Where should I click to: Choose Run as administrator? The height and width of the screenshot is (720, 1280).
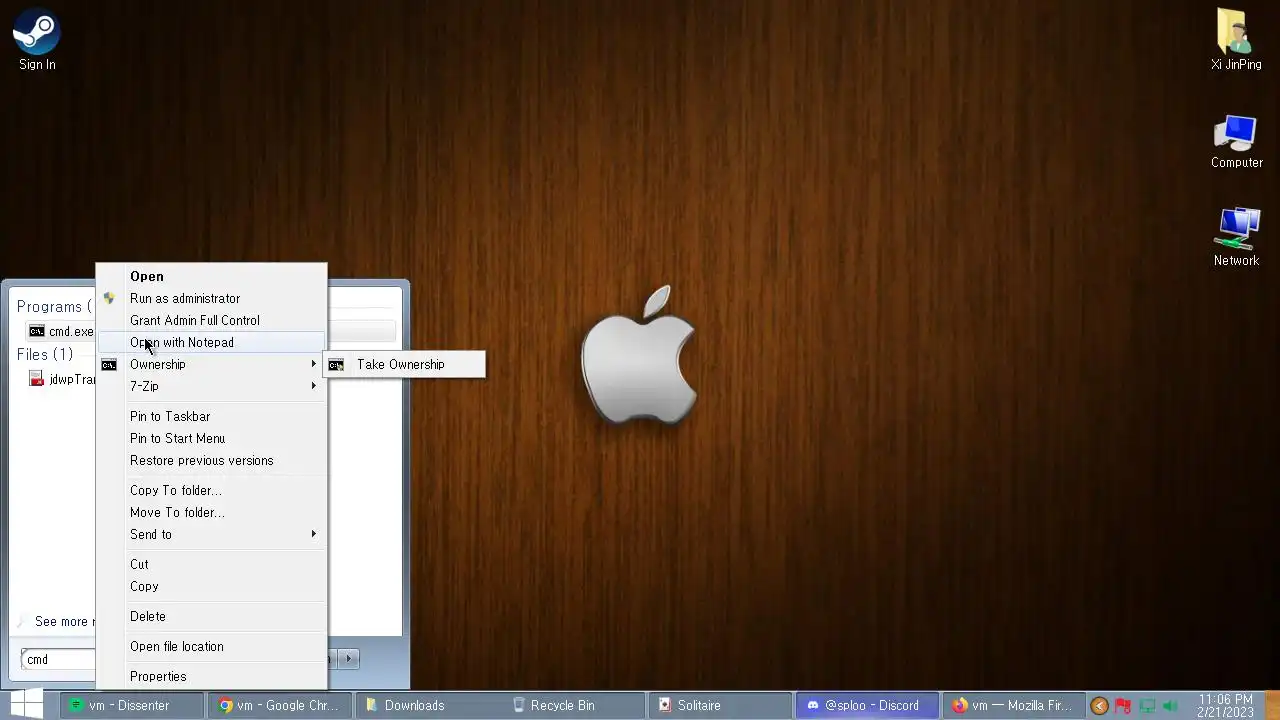tap(211, 298)
